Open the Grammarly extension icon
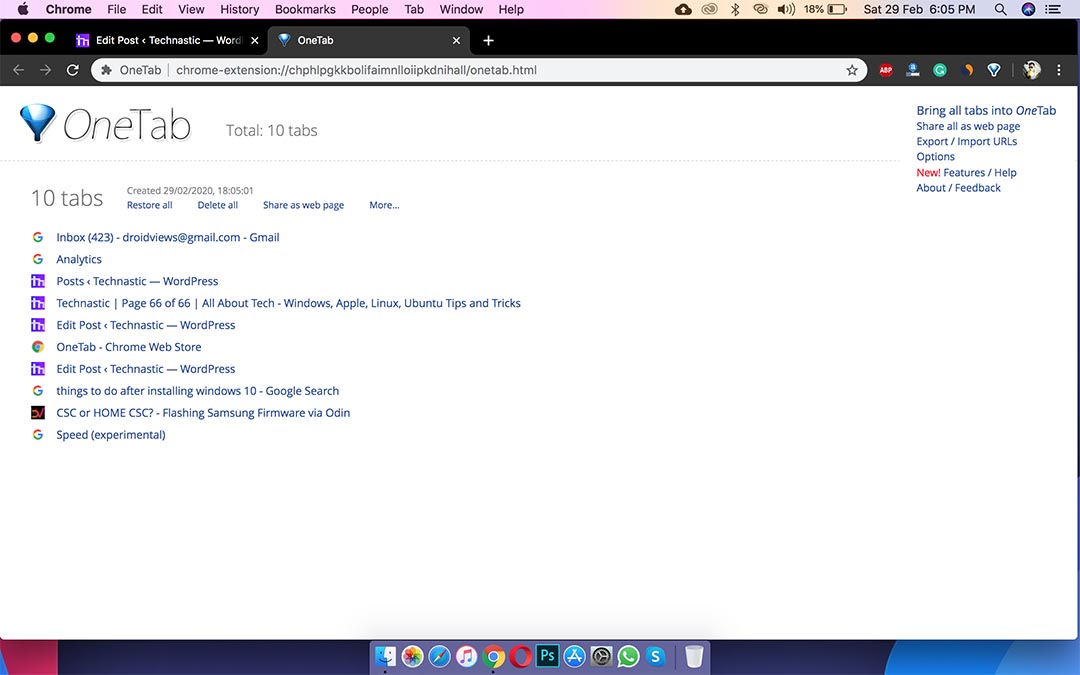1080x675 pixels. coord(939,70)
